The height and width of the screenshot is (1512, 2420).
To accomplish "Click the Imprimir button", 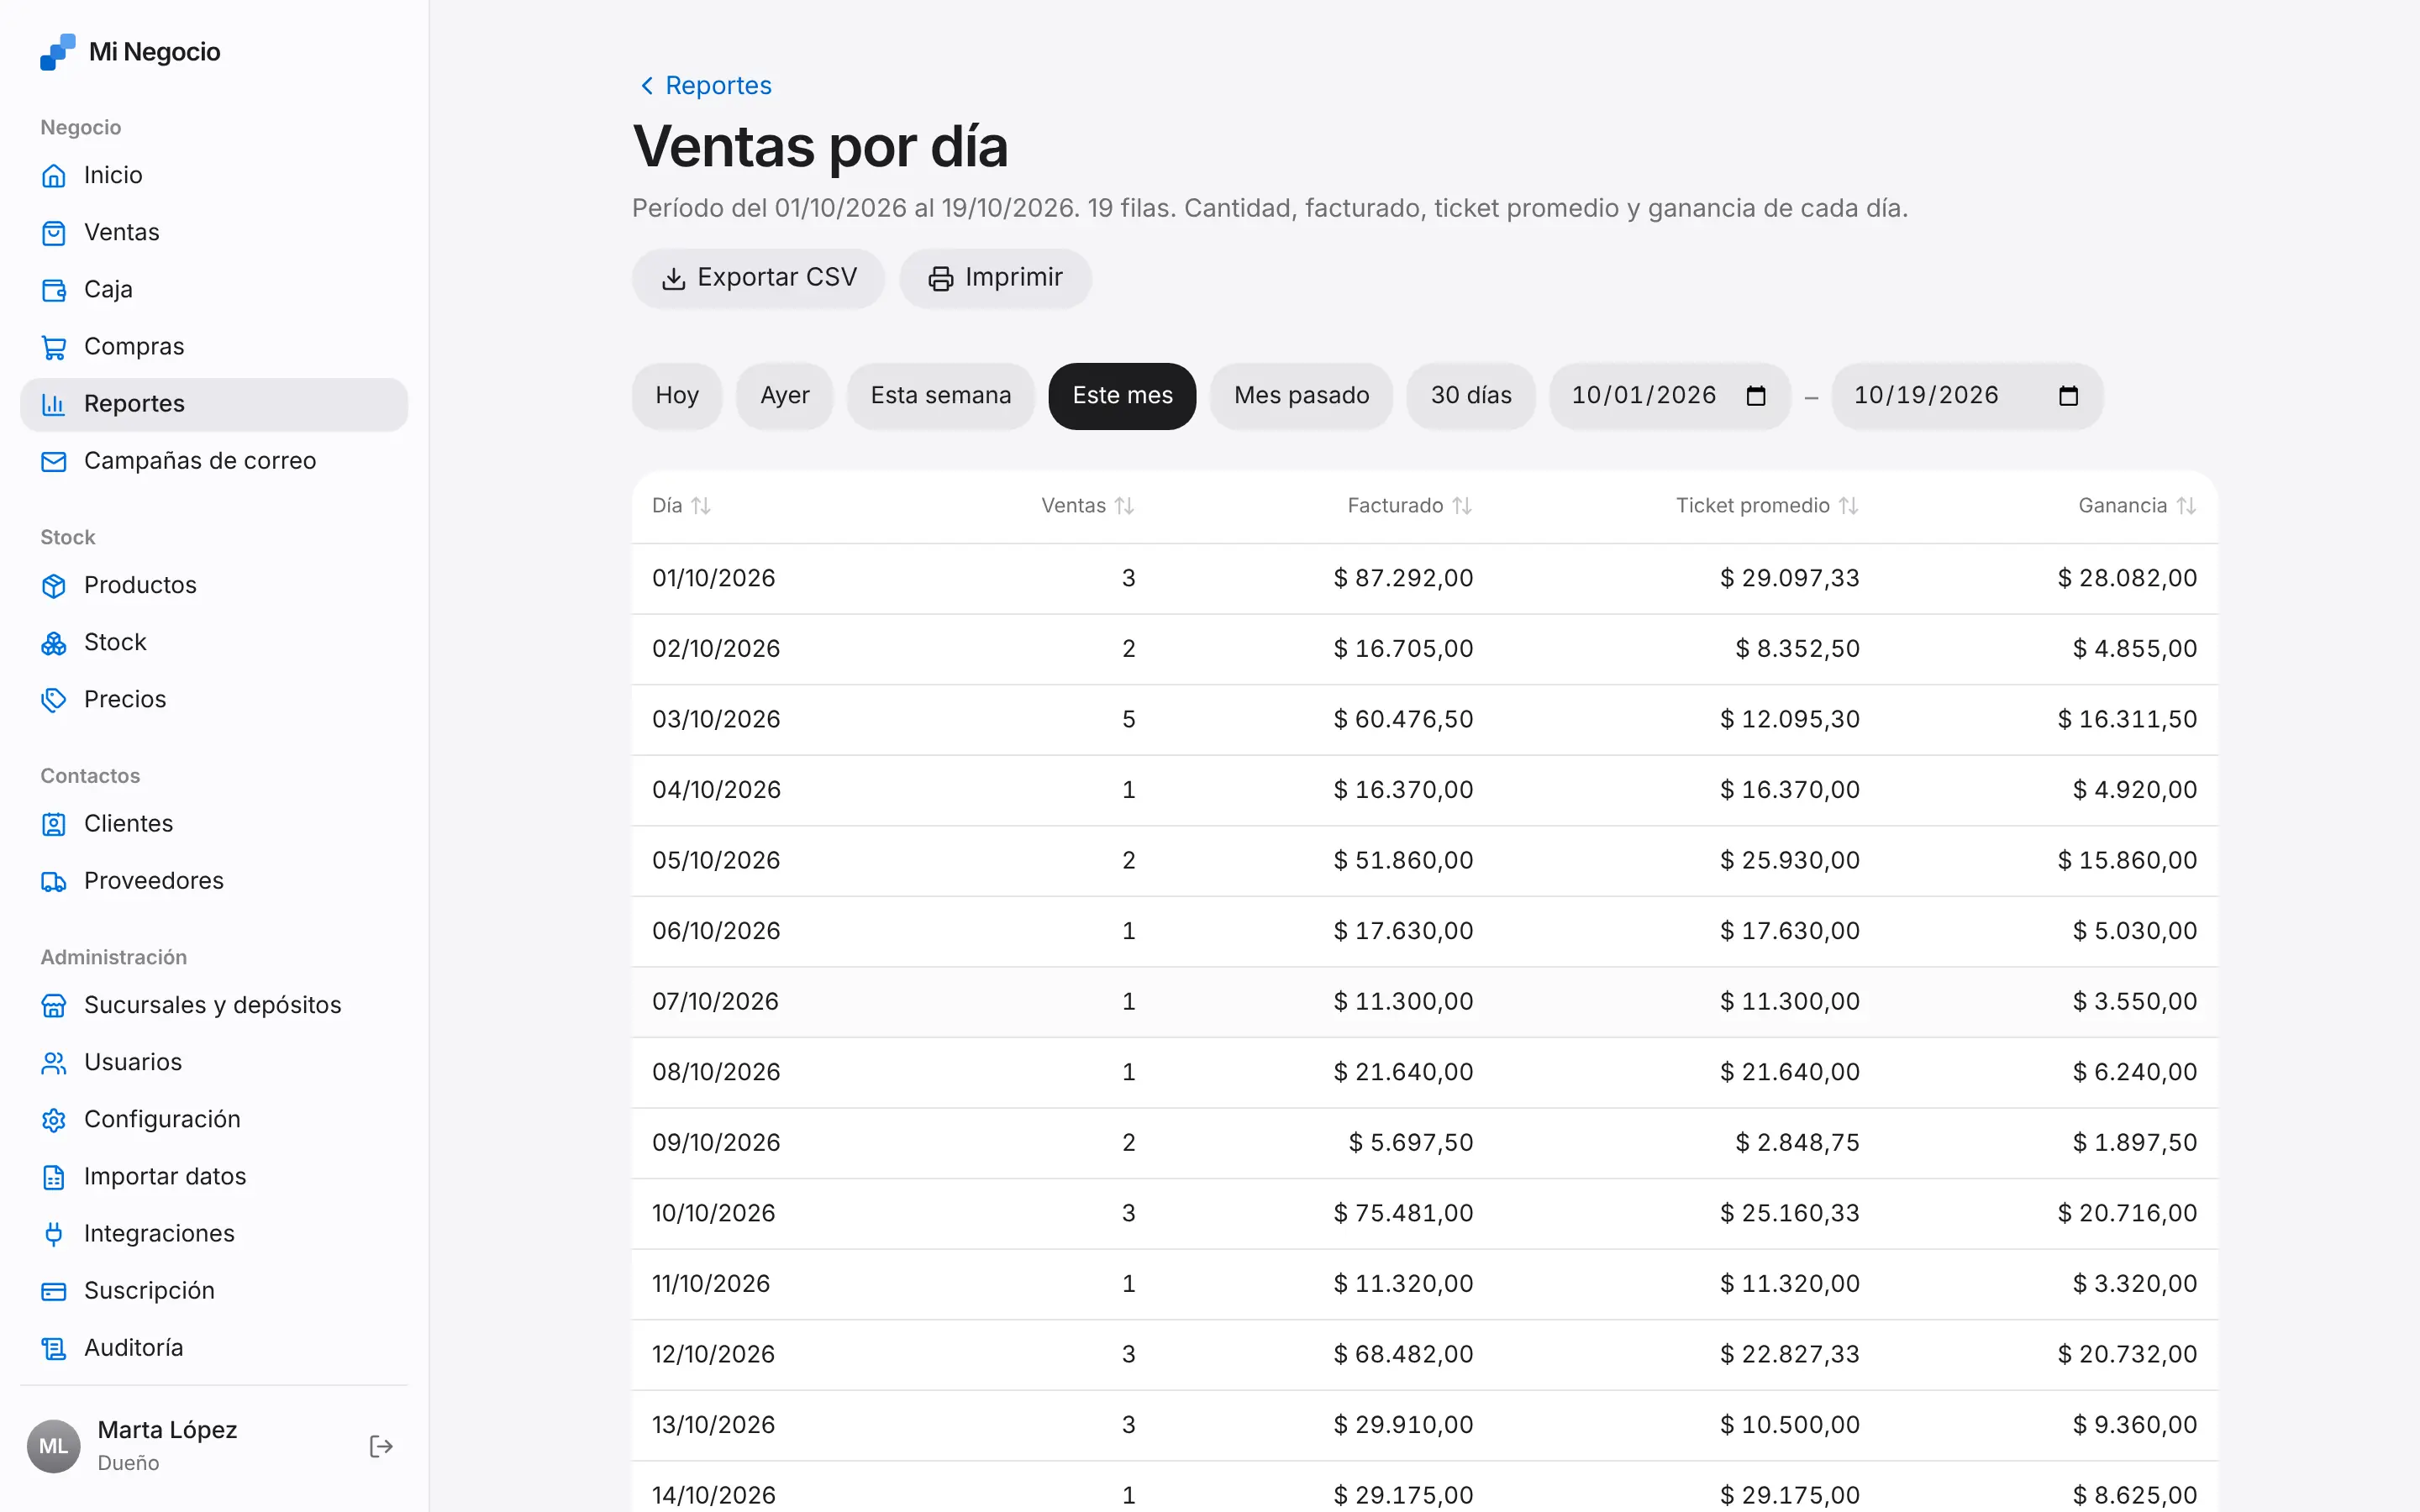I will [x=996, y=278].
